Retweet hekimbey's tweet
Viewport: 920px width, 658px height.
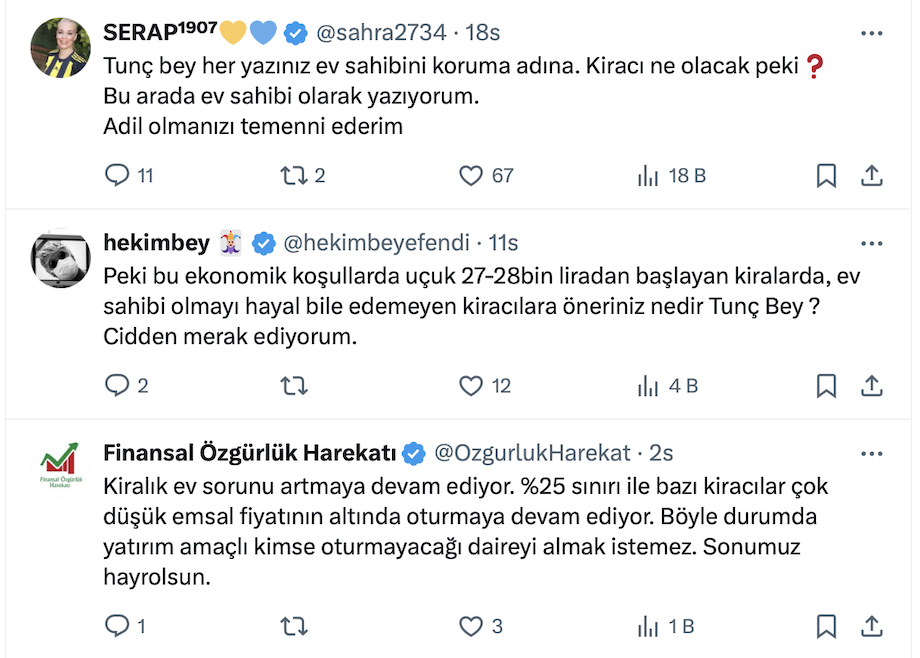tap(293, 385)
